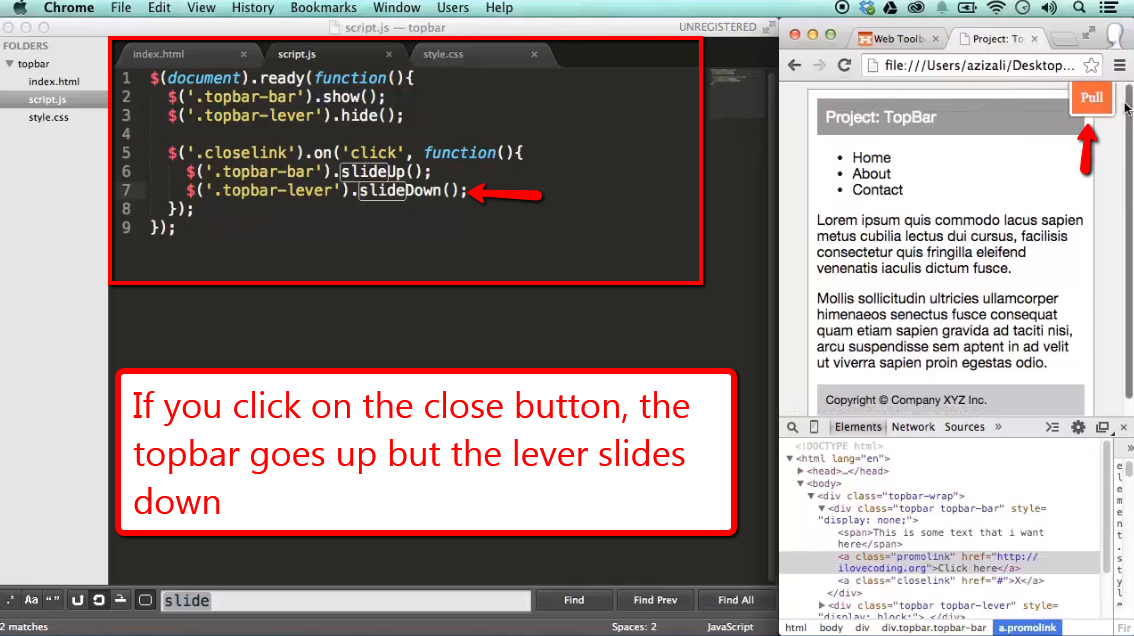
Task: Open the DevTools Network tab
Action: [x=913, y=427]
